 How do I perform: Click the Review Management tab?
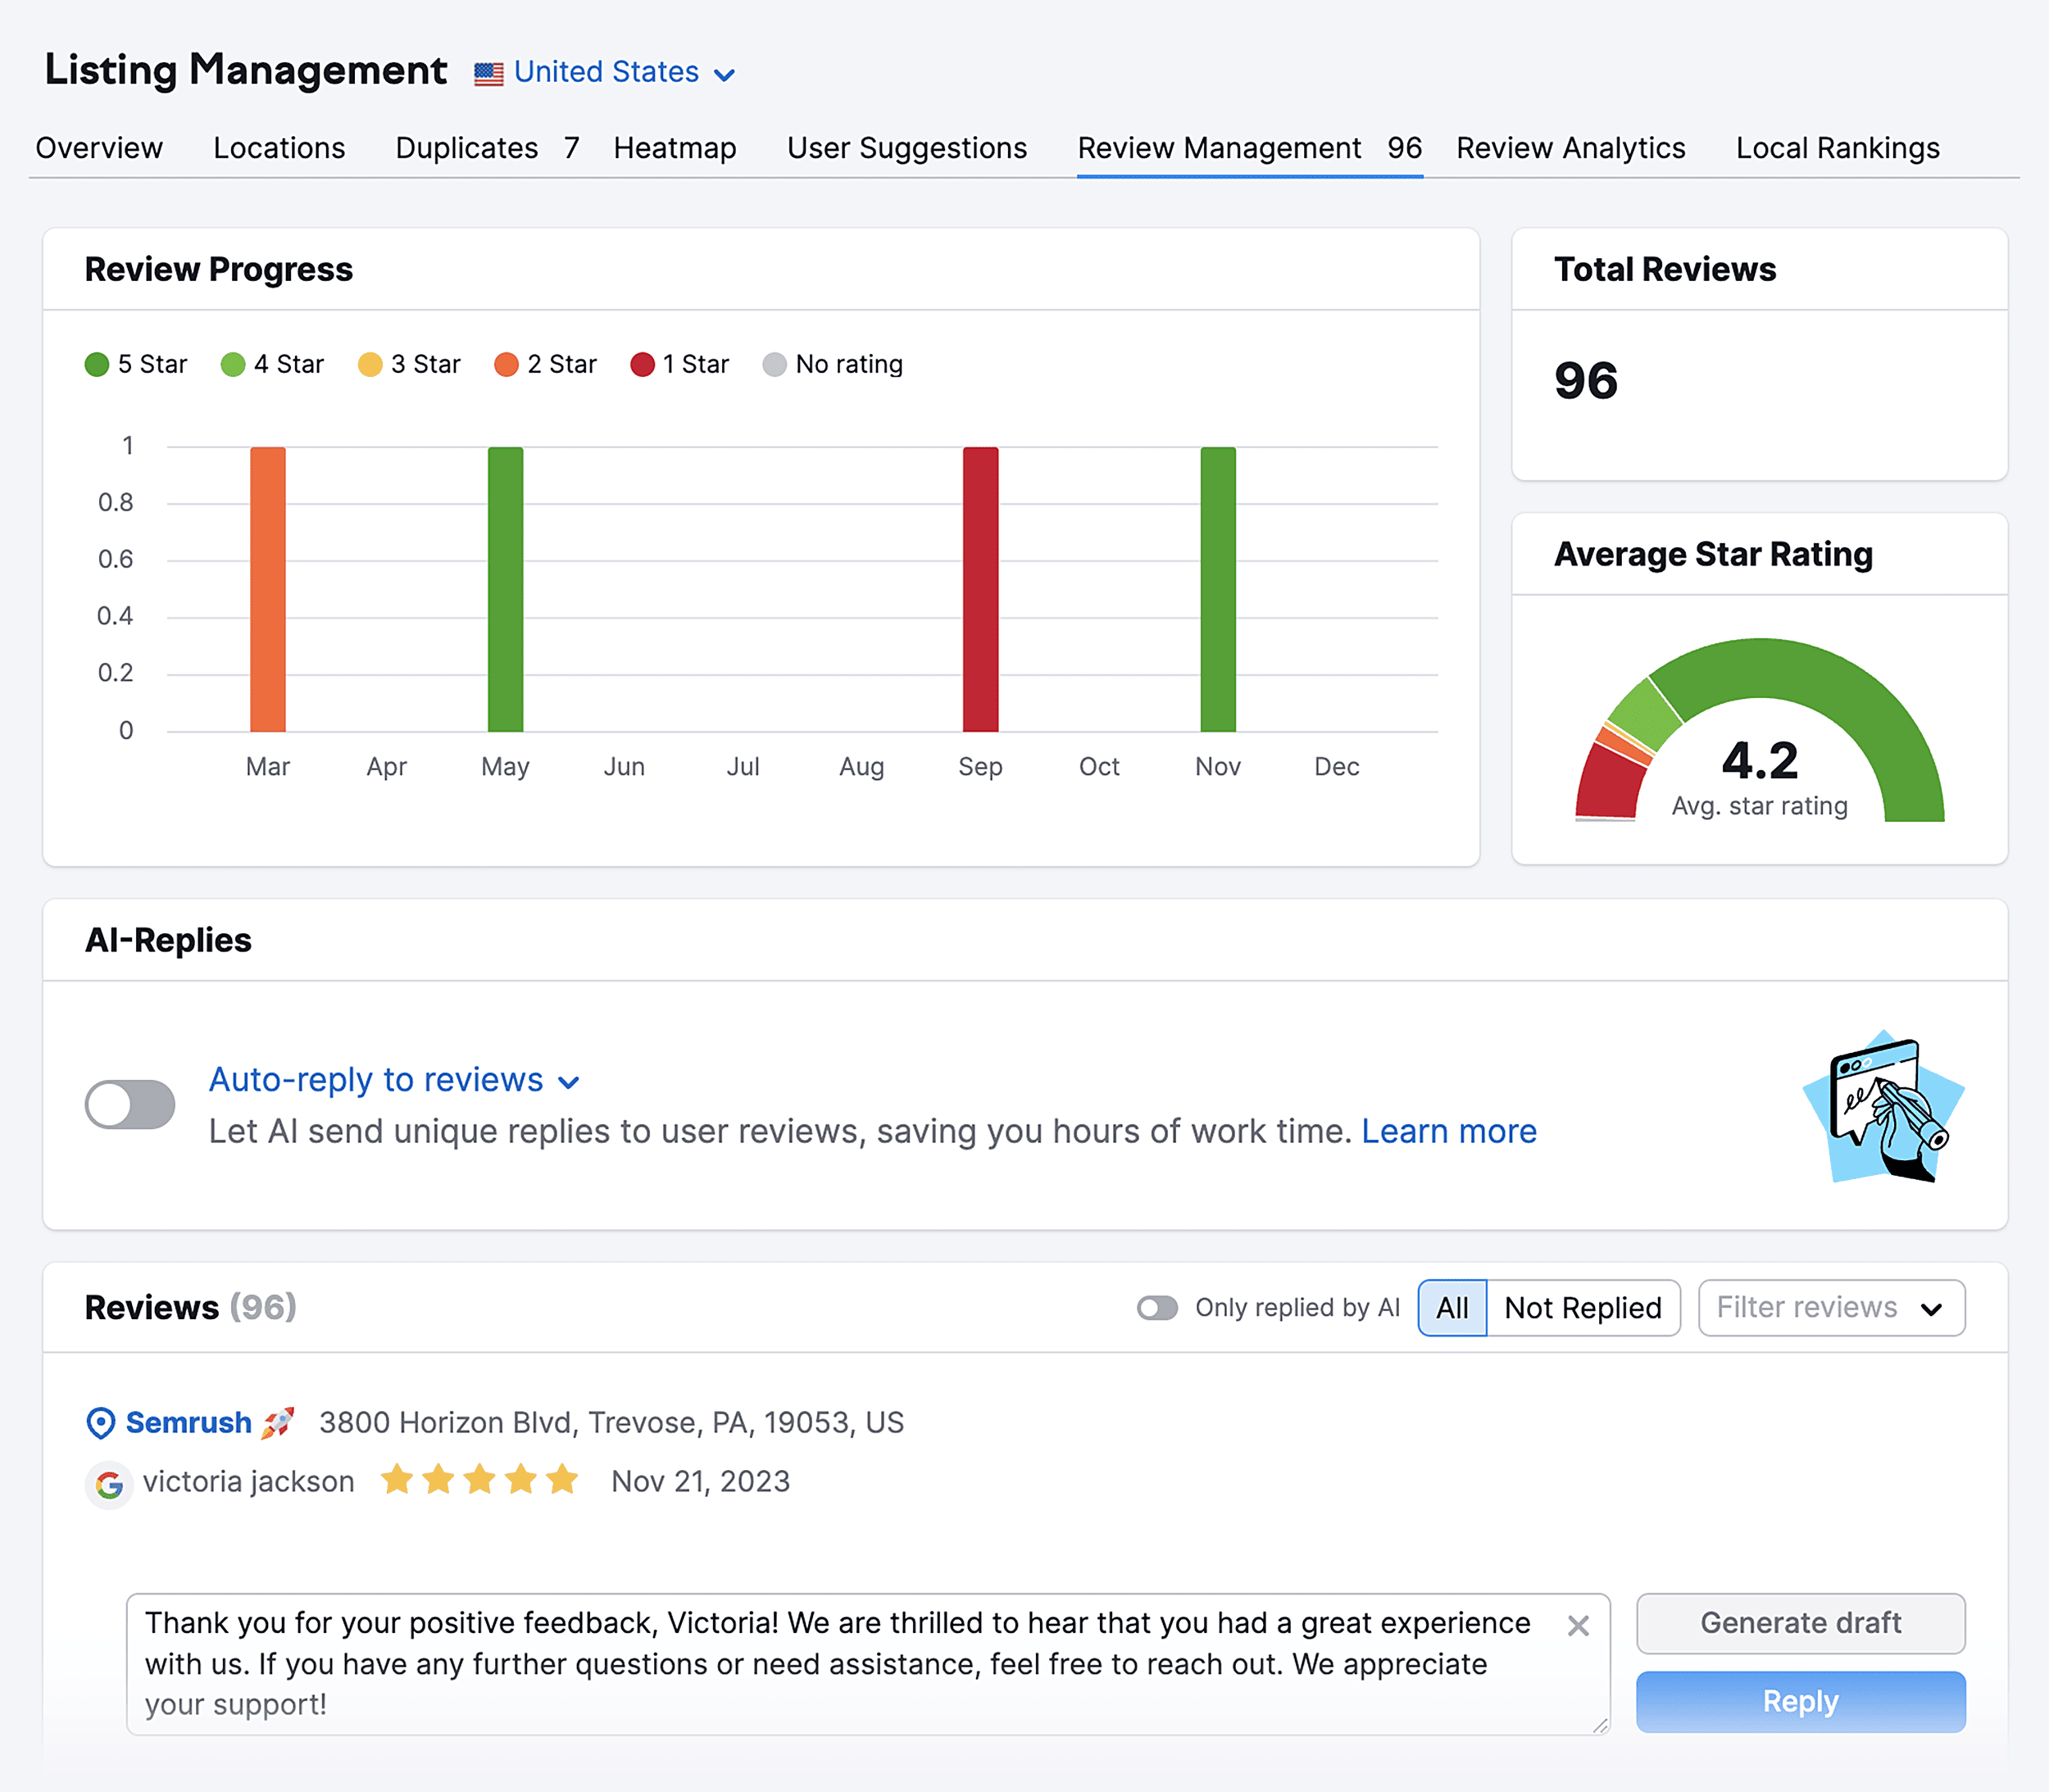pyautogui.click(x=1220, y=148)
